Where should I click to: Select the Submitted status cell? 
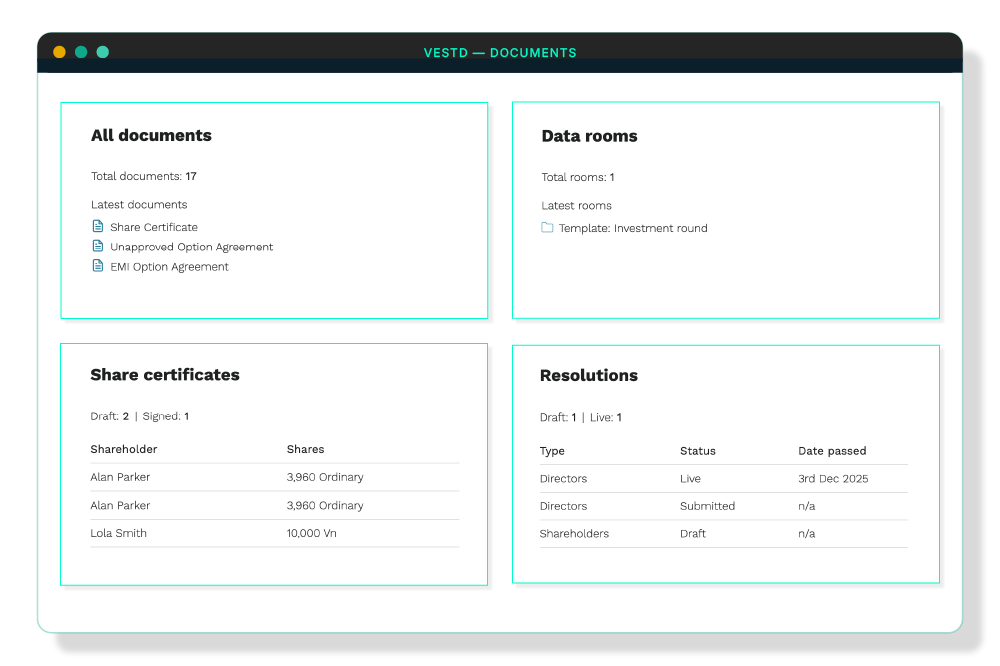click(708, 506)
